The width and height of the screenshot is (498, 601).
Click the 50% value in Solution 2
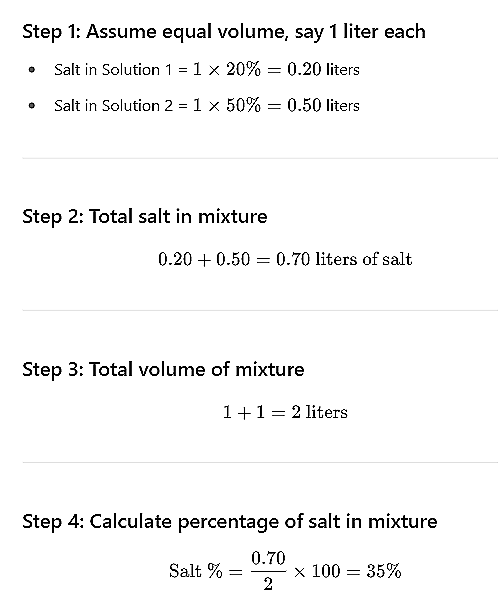(243, 105)
